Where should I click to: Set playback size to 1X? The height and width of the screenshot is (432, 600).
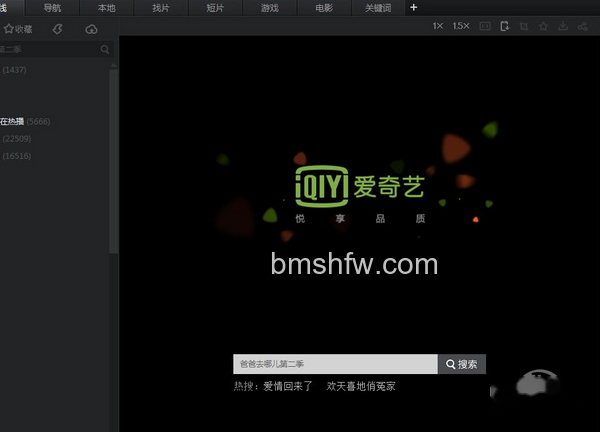click(438, 26)
